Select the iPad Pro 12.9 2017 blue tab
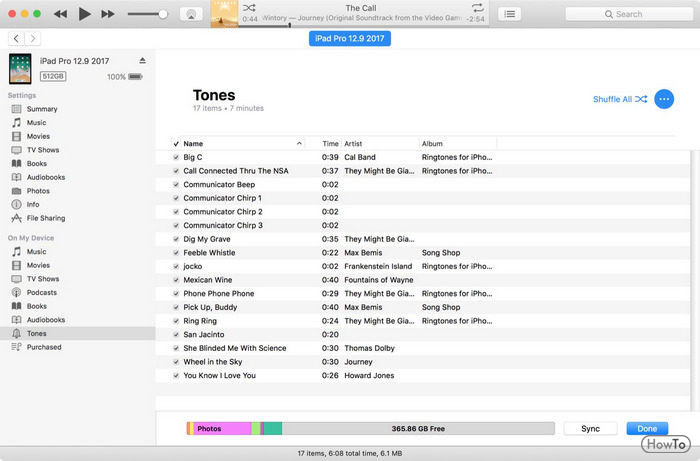Image resolution: width=700 pixels, height=461 pixels. click(x=350, y=38)
